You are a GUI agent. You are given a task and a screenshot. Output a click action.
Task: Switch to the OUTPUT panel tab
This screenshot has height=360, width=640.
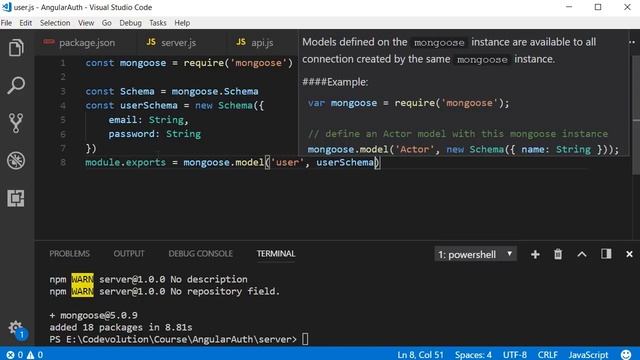129,253
